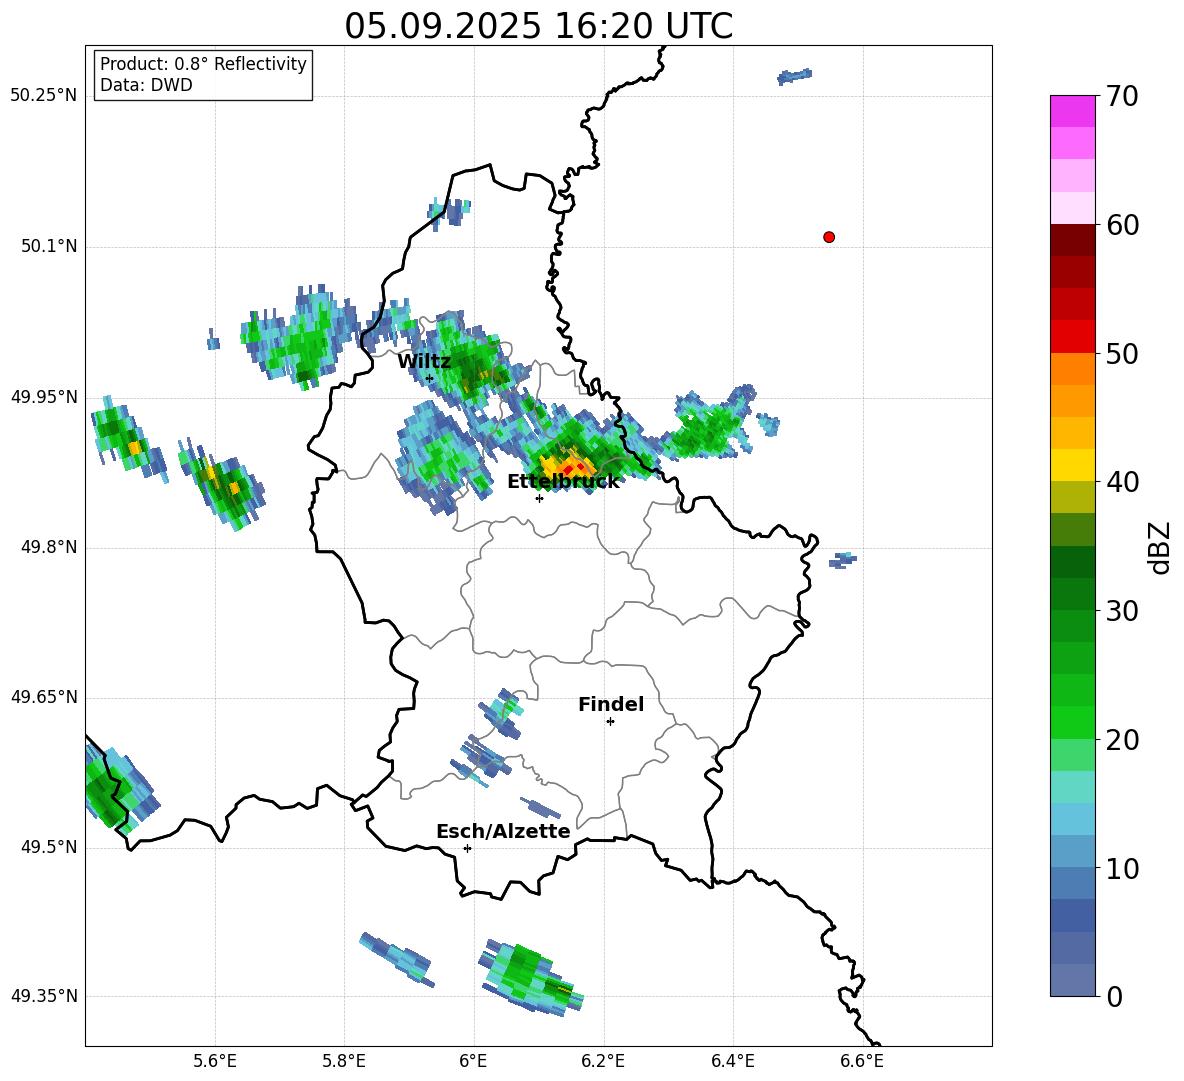The image size is (1184, 1081).
Task: Click the bright red colorbar segment above 50
Action: point(1072,337)
